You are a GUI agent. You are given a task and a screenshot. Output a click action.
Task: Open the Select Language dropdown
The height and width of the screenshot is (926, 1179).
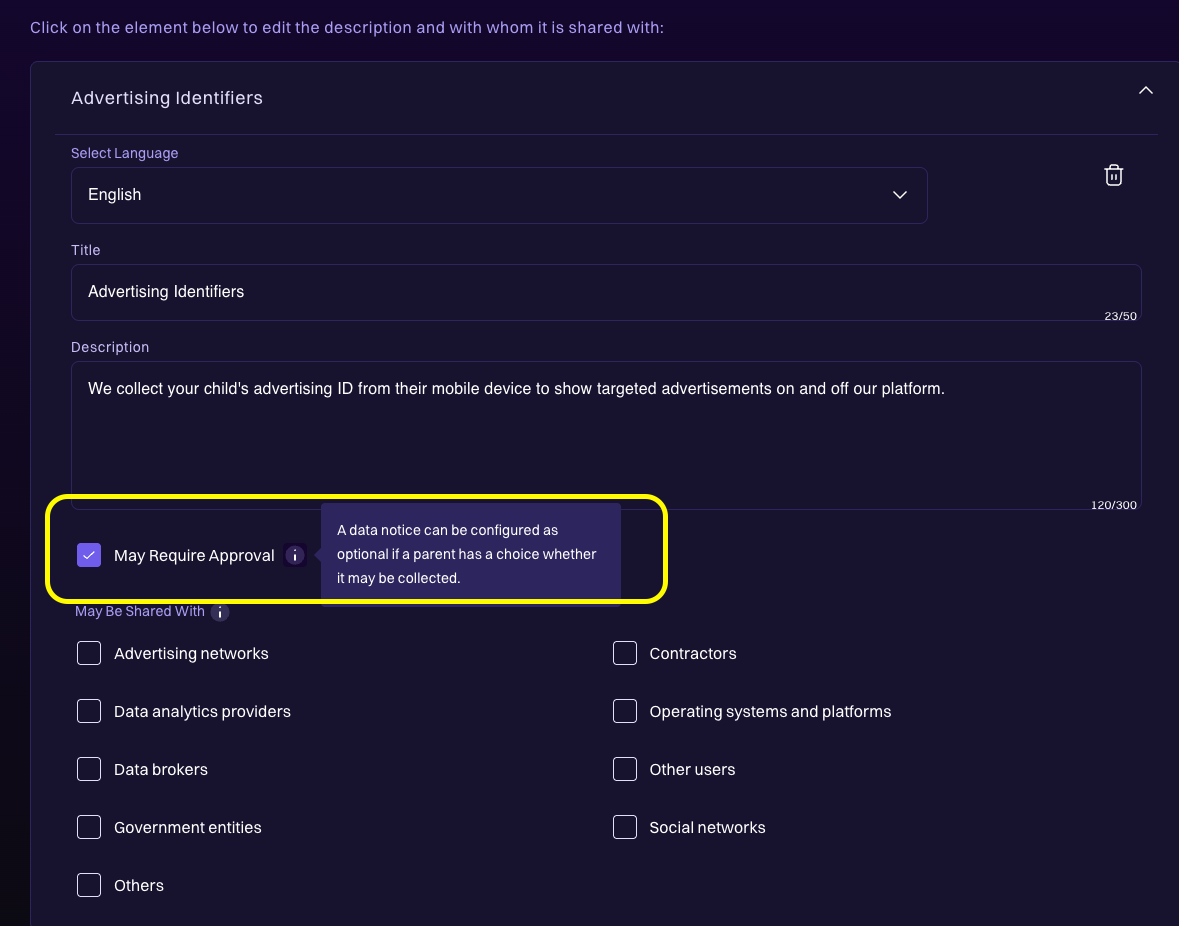(x=499, y=195)
